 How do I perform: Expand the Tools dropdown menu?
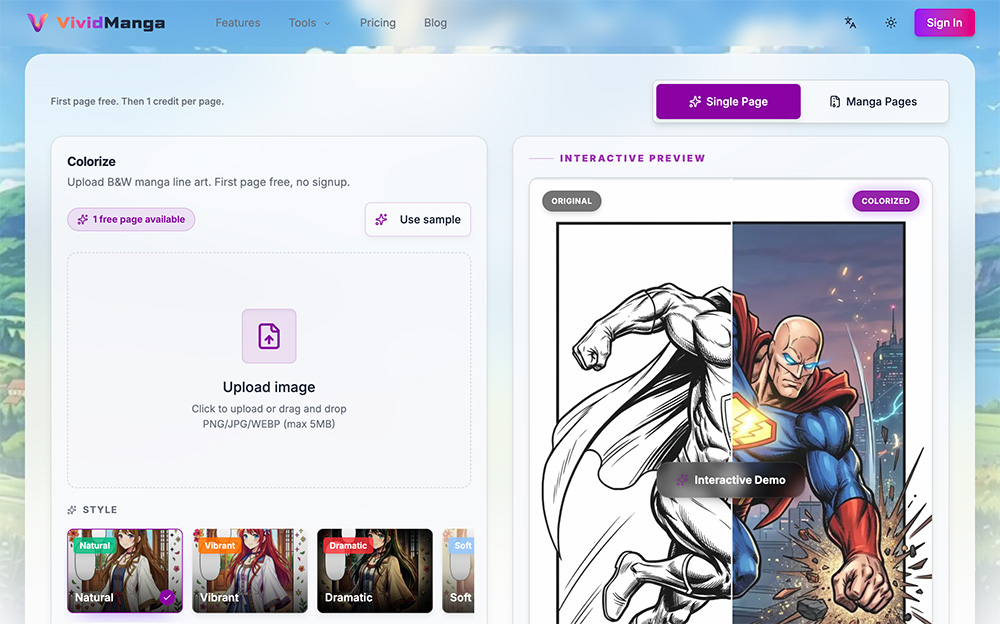click(x=309, y=23)
